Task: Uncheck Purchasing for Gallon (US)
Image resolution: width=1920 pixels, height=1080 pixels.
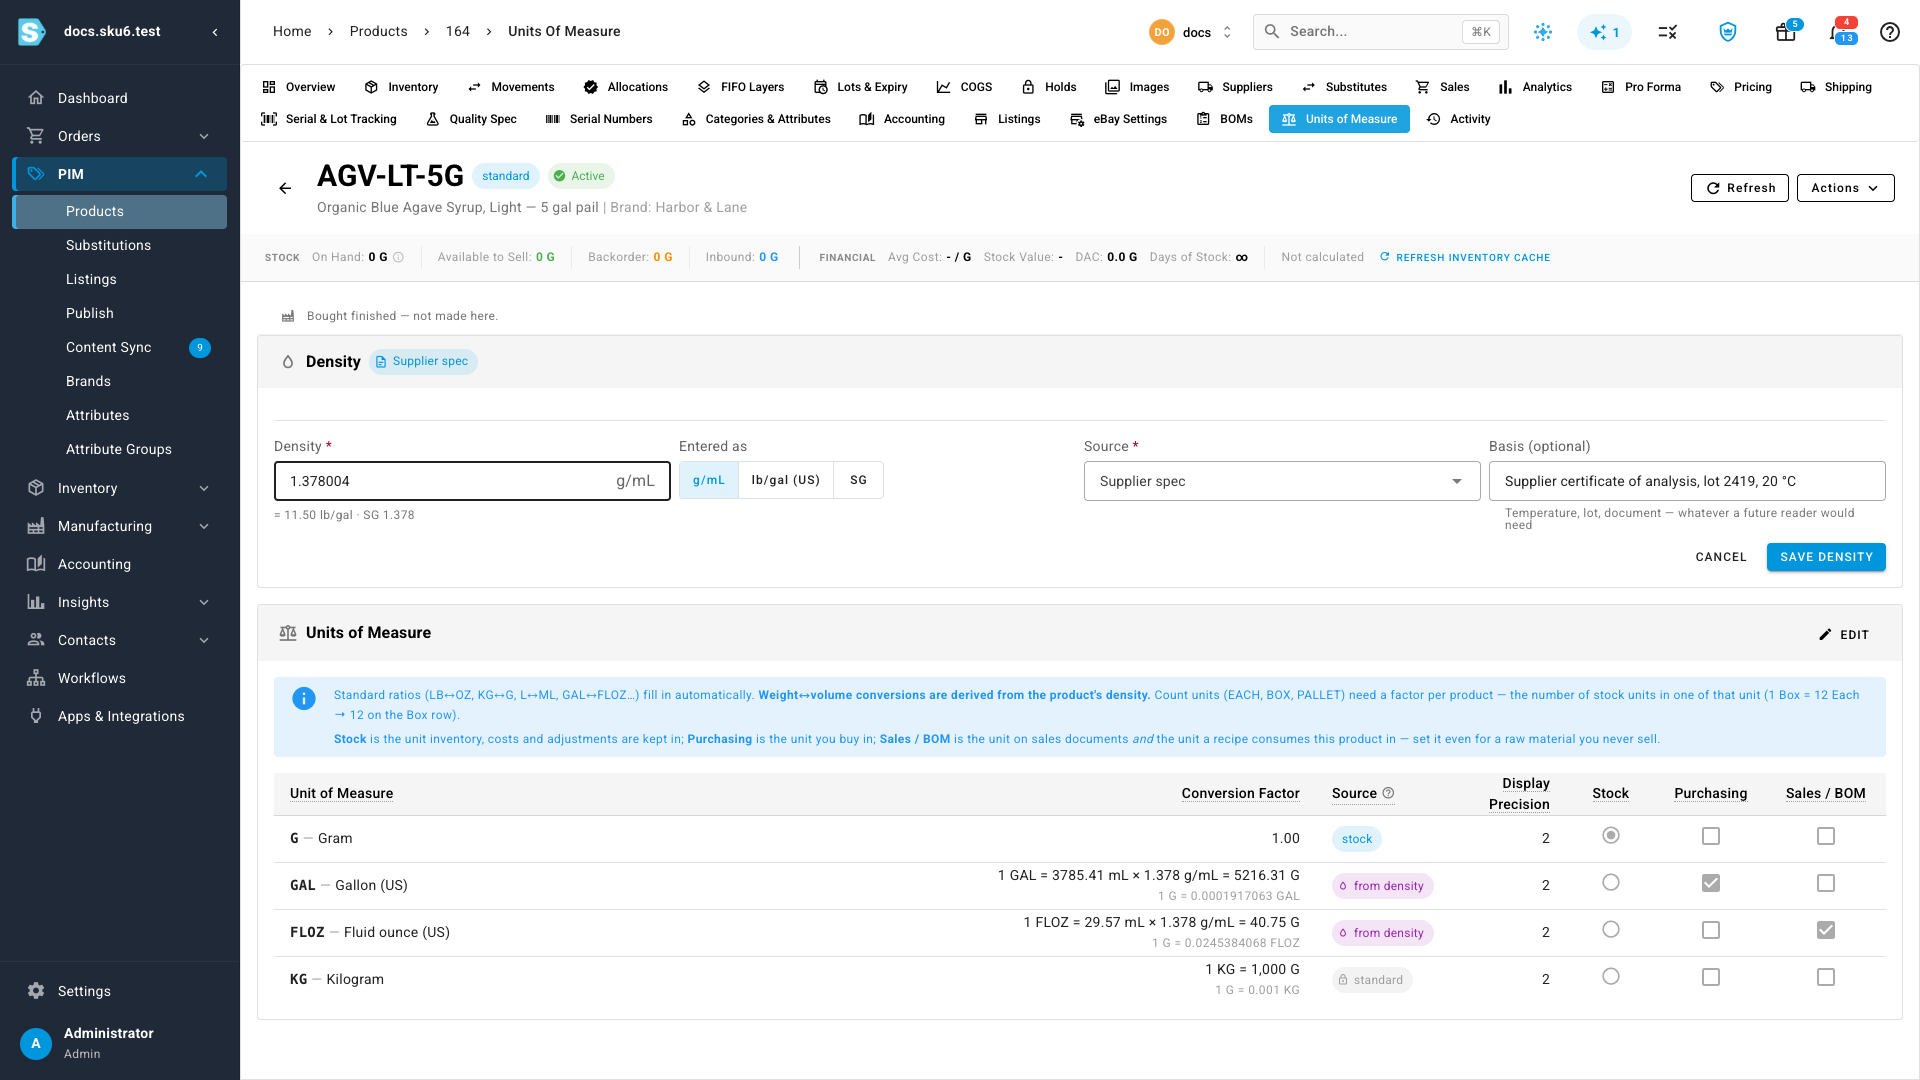Action: [1711, 883]
